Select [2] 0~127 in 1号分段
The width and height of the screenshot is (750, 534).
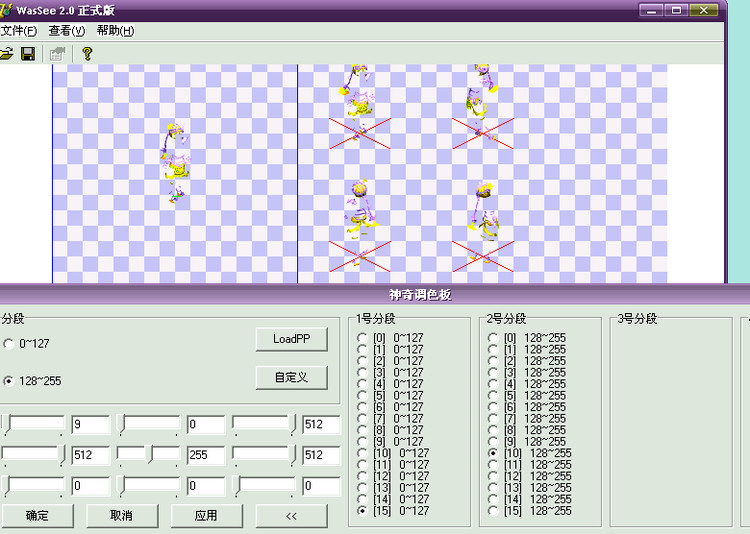click(x=390, y=361)
